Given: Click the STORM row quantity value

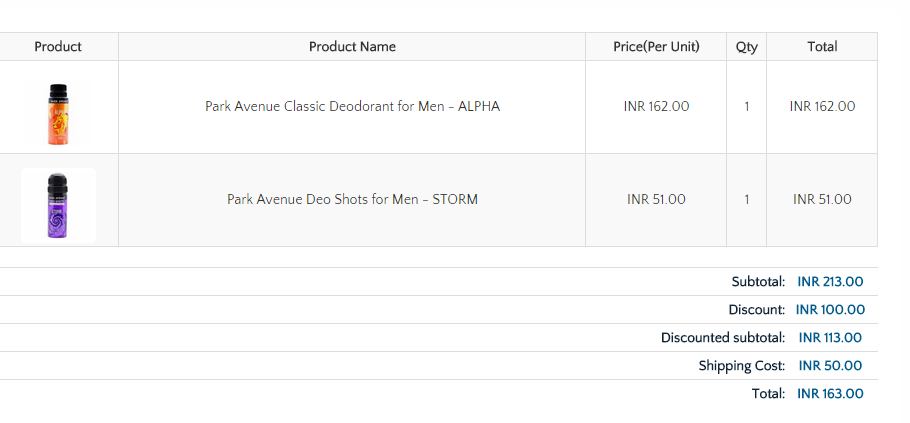Looking at the screenshot, I should [x=747, y=200].
